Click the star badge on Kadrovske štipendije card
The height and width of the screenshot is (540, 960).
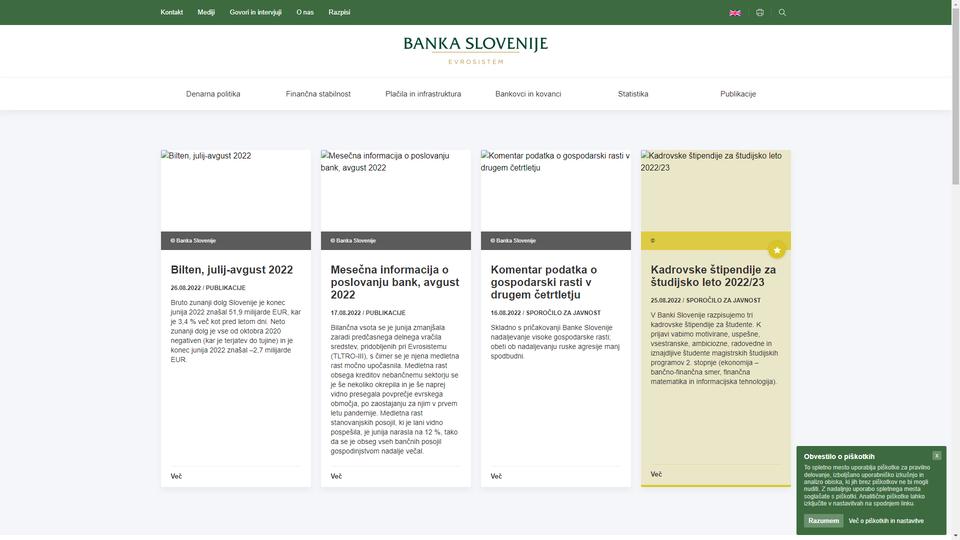777,250
